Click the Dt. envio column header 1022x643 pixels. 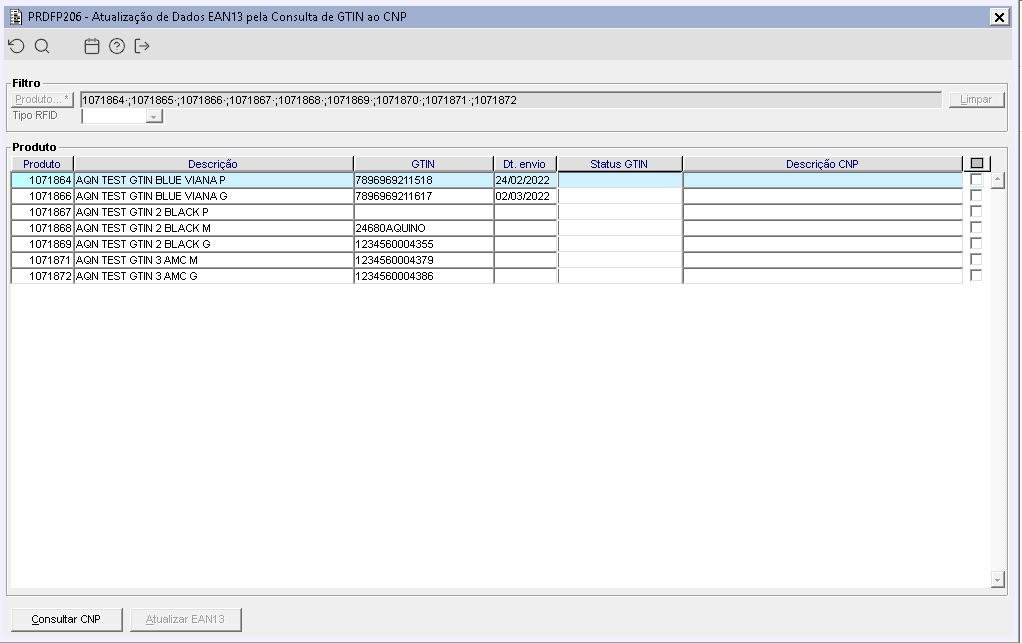[525, 164]
